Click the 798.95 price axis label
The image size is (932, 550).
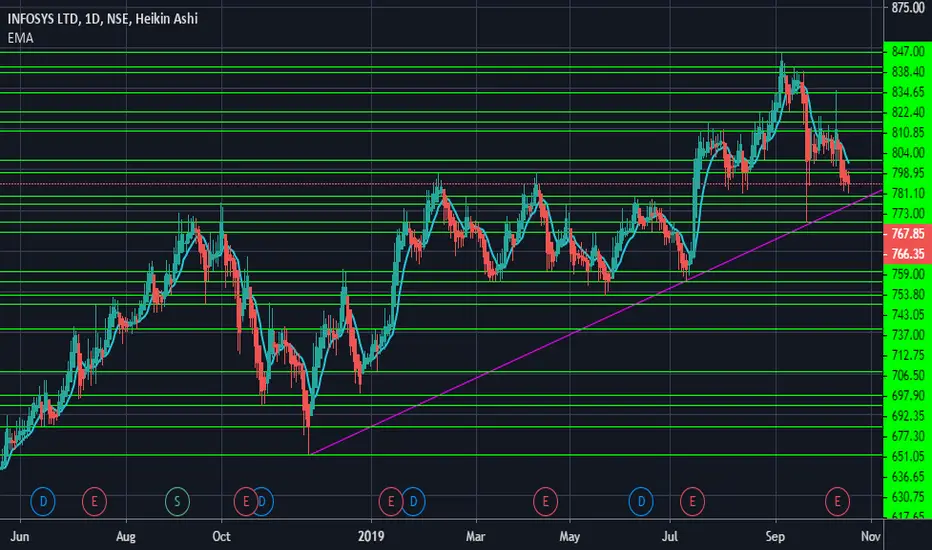coord(908,173)
